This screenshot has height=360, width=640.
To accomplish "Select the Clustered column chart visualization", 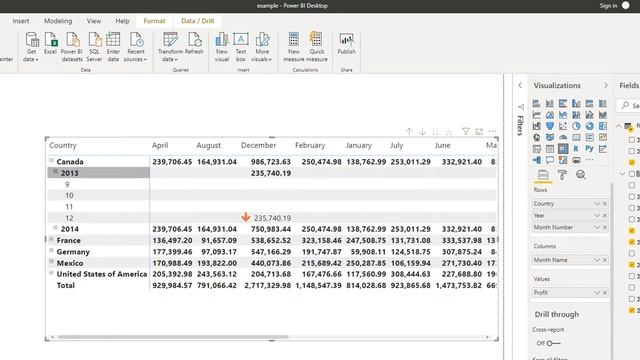I will click(x=576, y=104).
